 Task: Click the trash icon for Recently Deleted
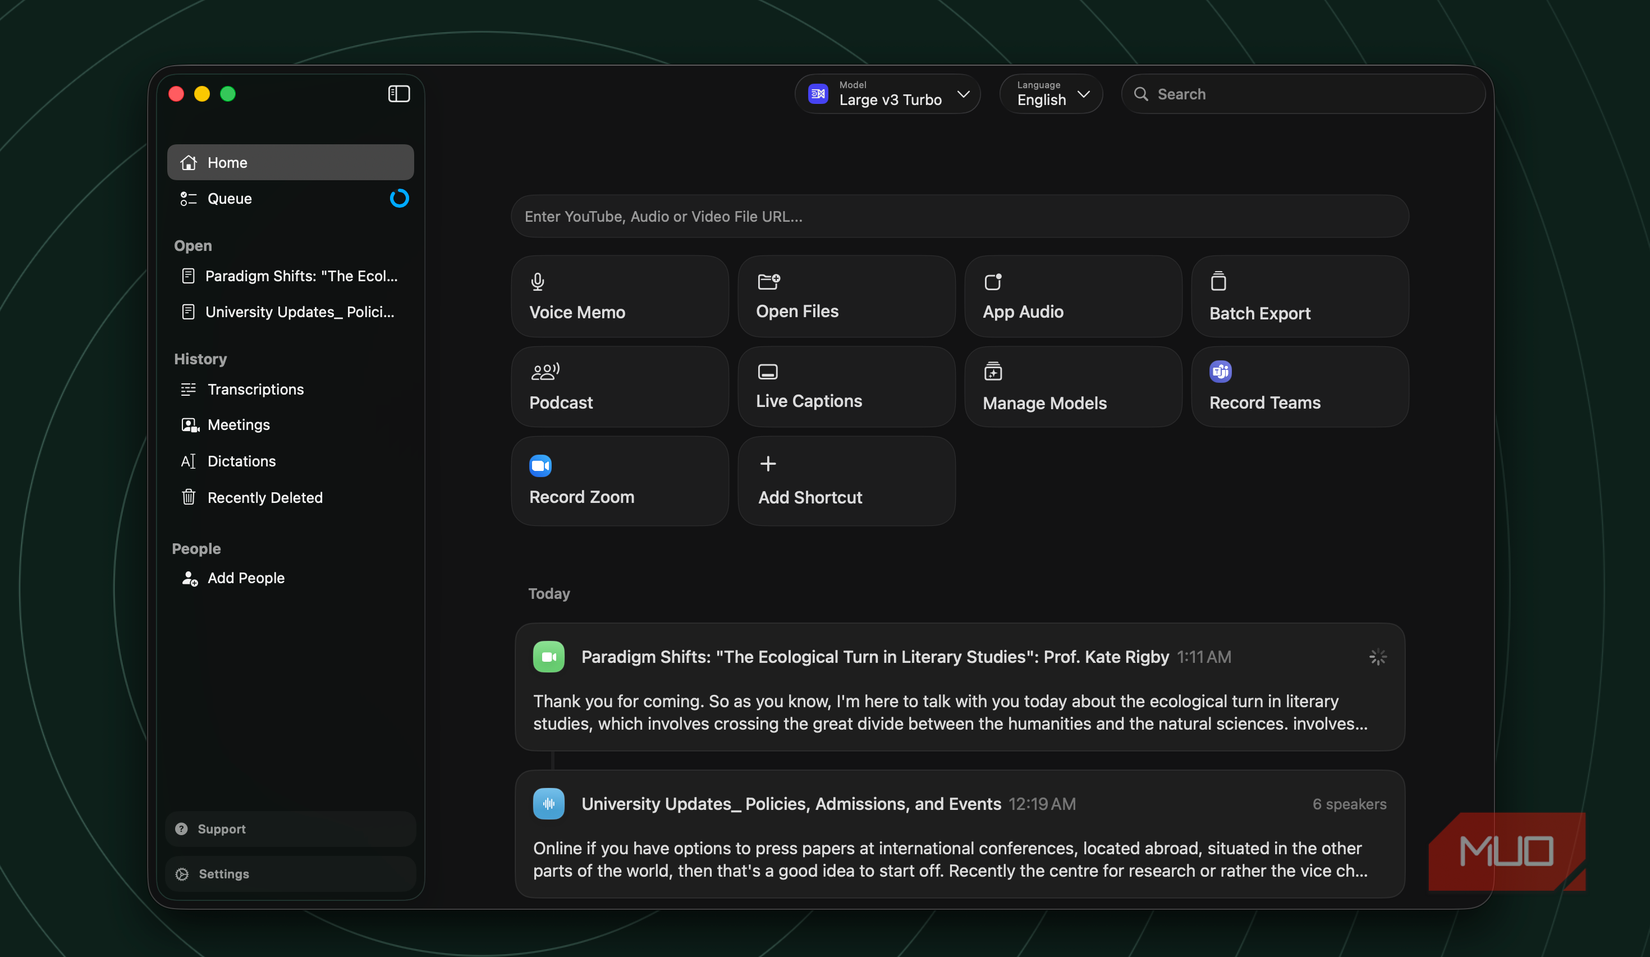(188, 497)
